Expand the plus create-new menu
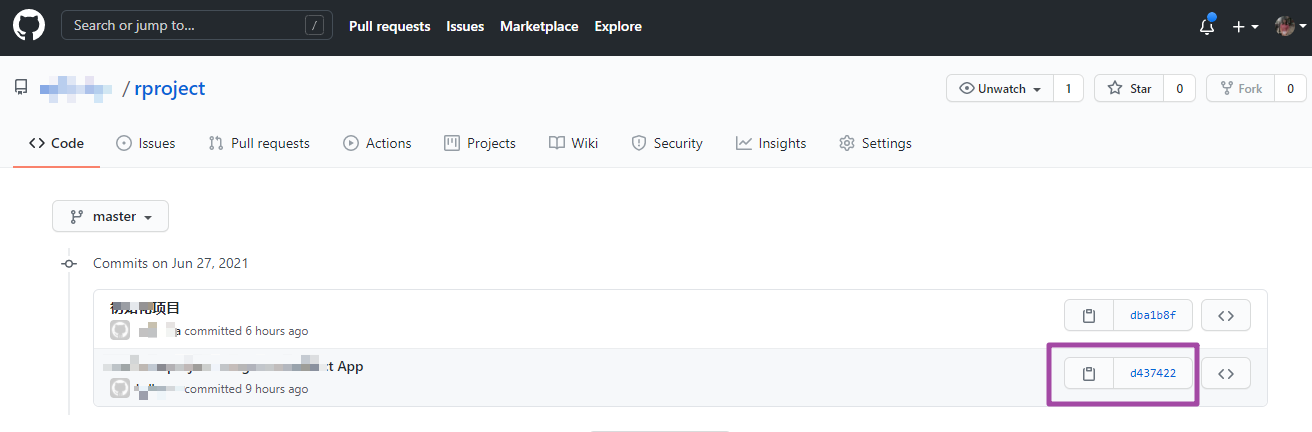 [1245, 27]
